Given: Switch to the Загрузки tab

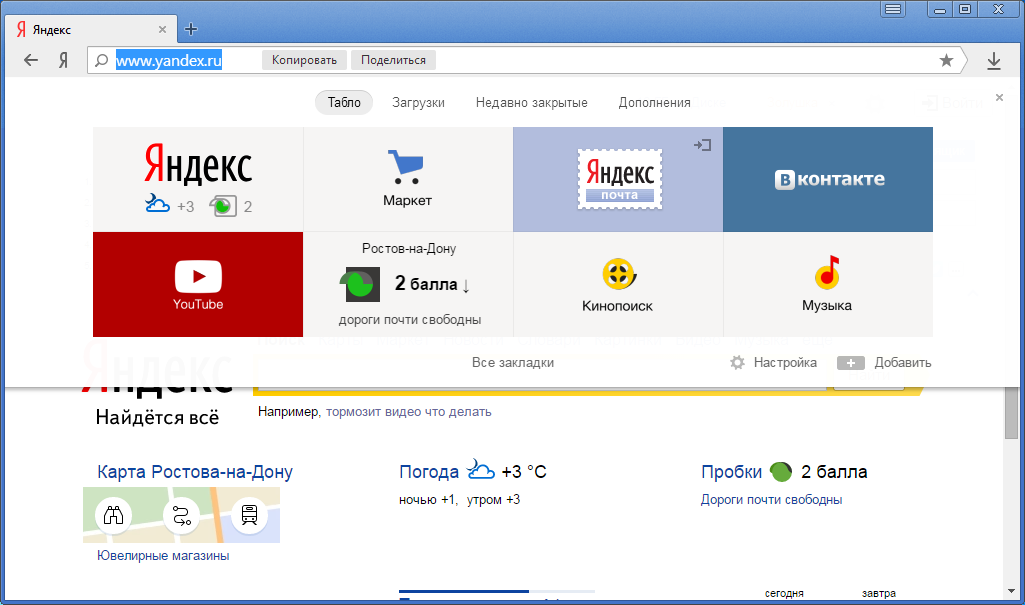Looking at the screenshot, I should pyautogui.click(x=418, y=103).
